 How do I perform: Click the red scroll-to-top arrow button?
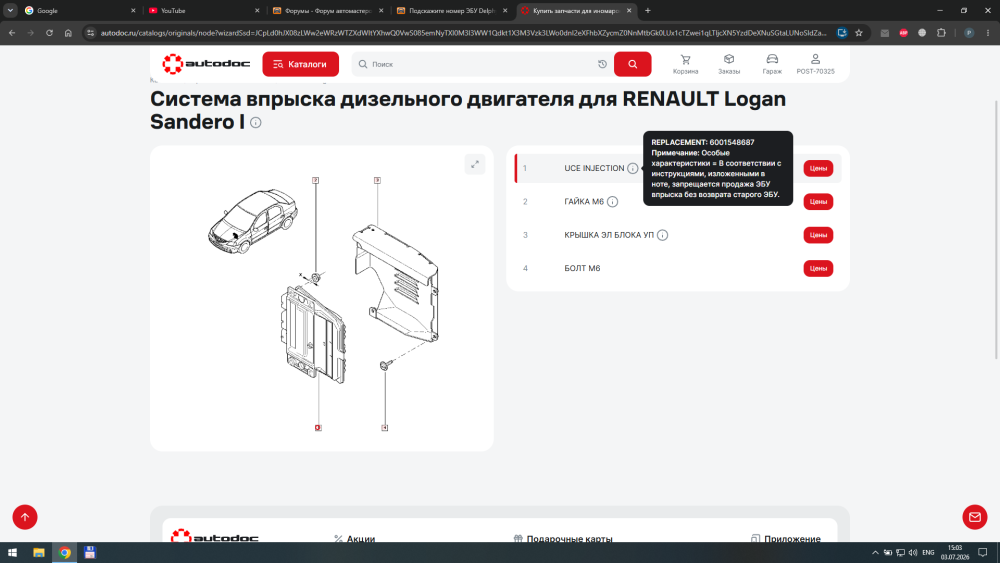pyautogui.click(x=25, y=517)
